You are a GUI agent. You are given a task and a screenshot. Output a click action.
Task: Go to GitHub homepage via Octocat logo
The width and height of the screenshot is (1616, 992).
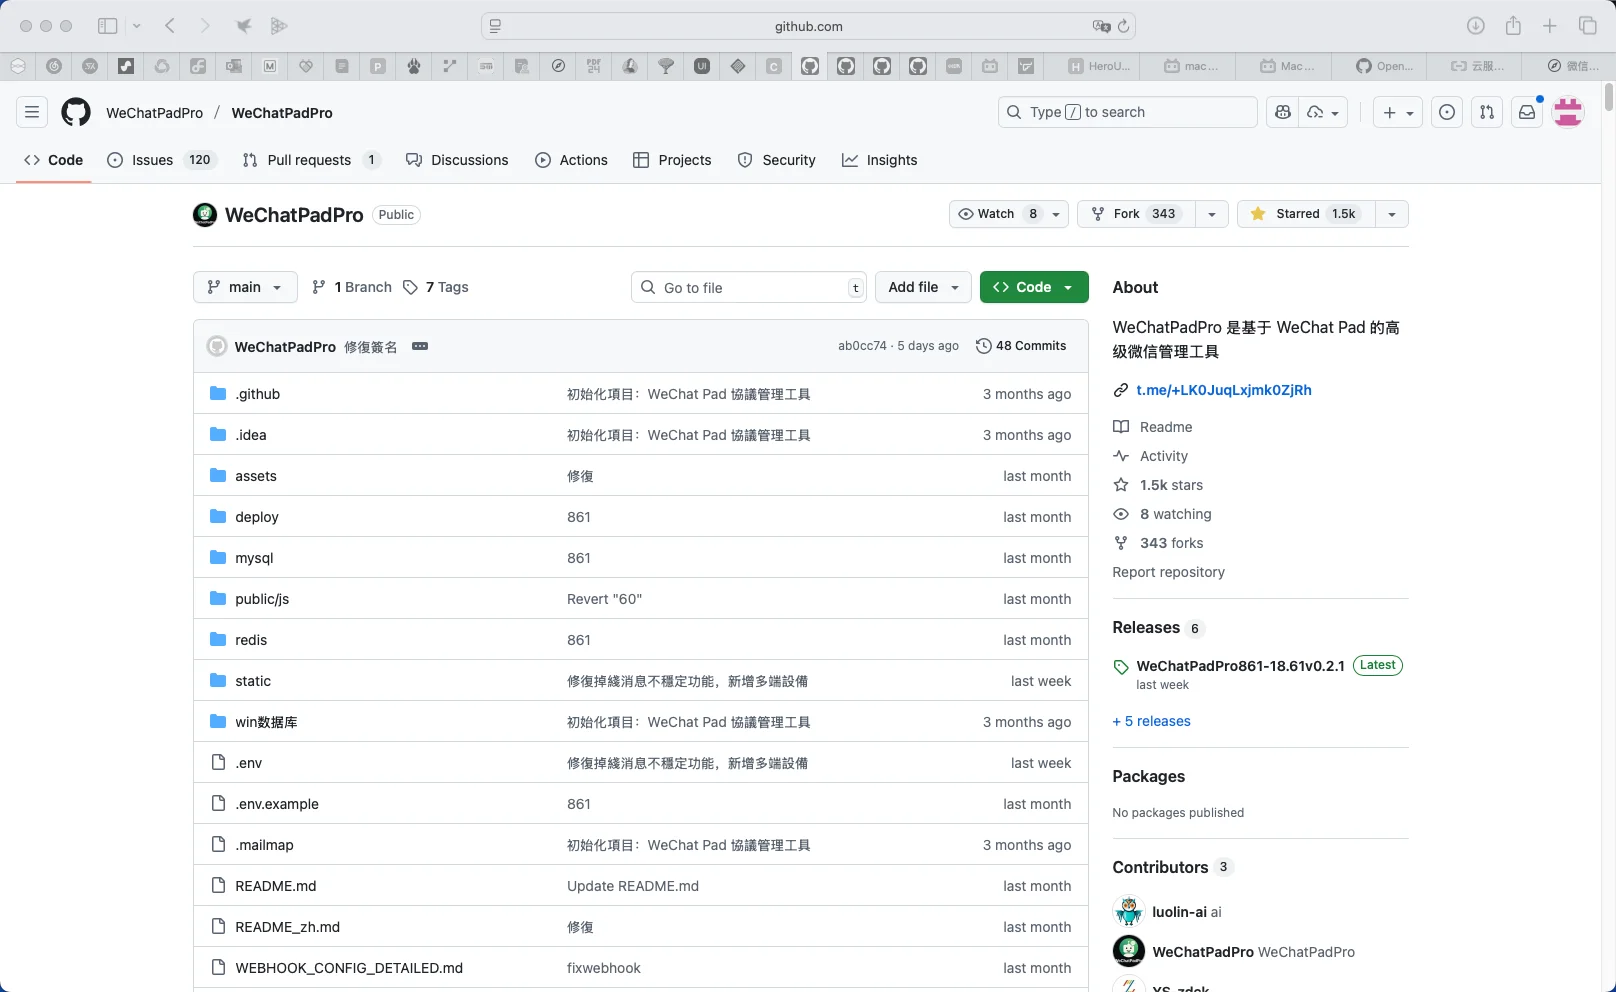pos(76,112)
